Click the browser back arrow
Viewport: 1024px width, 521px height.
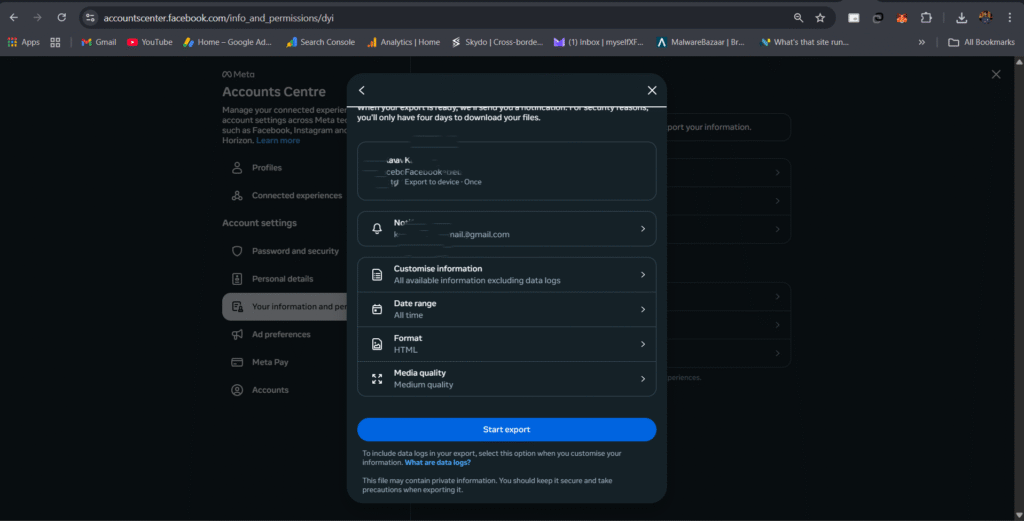point(14,18)
